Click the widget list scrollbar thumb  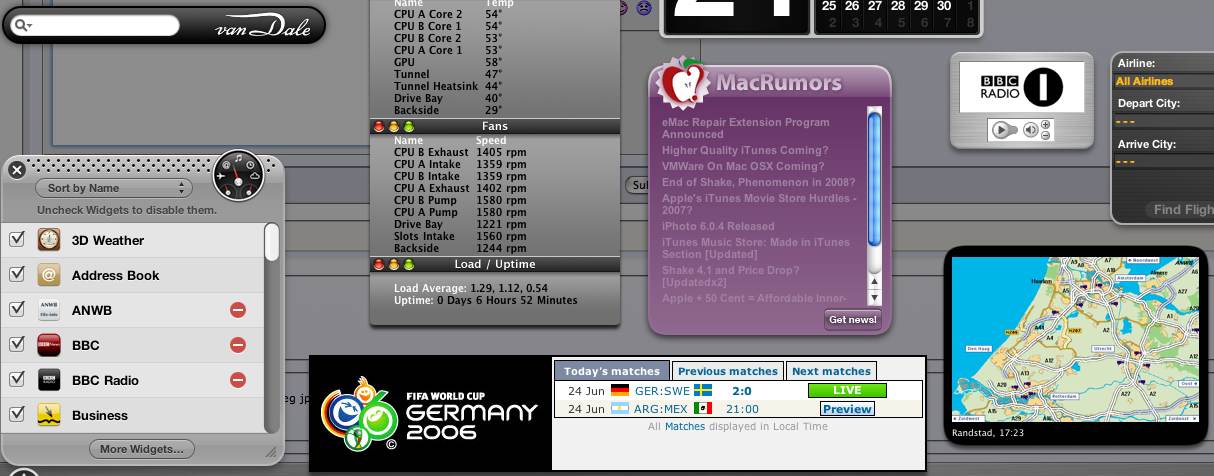(x=271, y=243)
